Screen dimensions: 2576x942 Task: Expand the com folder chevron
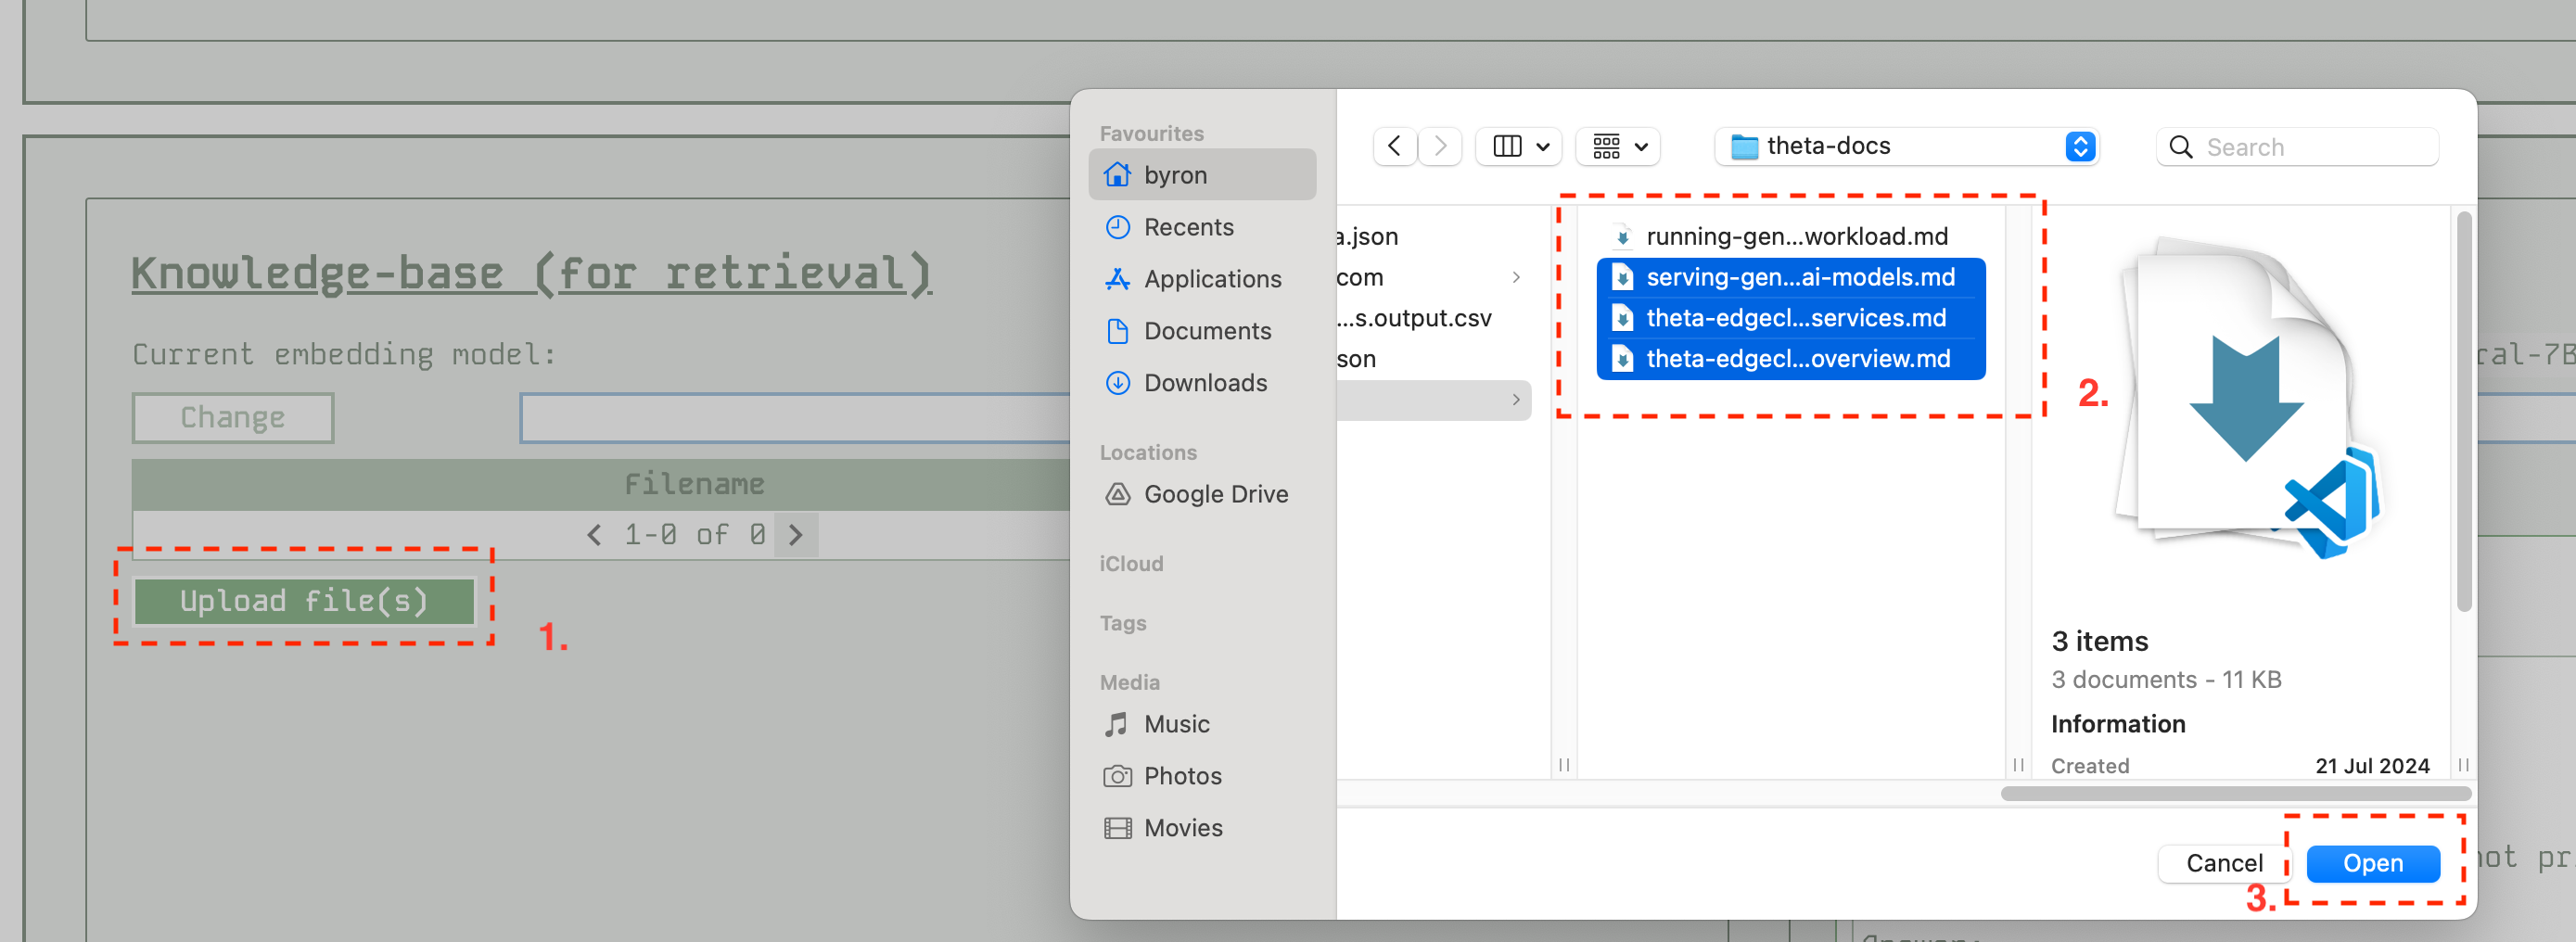point(1517,277)
